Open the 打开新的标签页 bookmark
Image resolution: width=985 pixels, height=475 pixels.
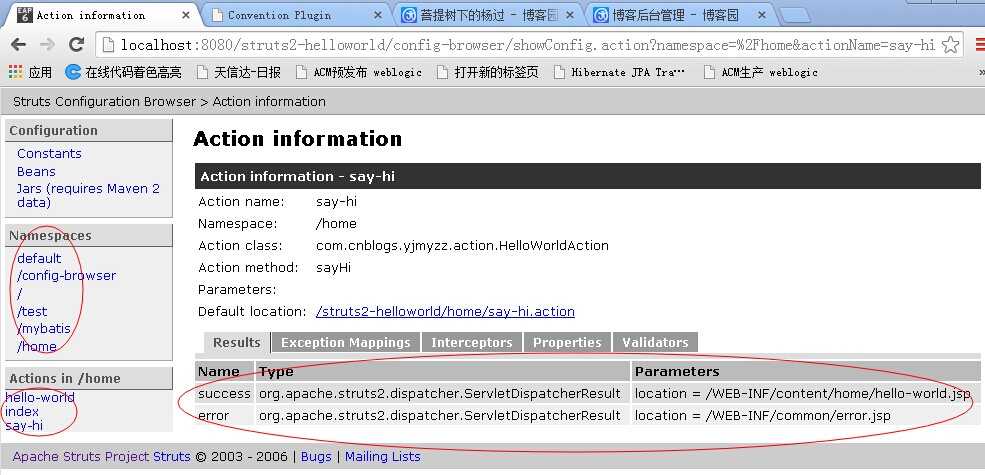[487, 72]
